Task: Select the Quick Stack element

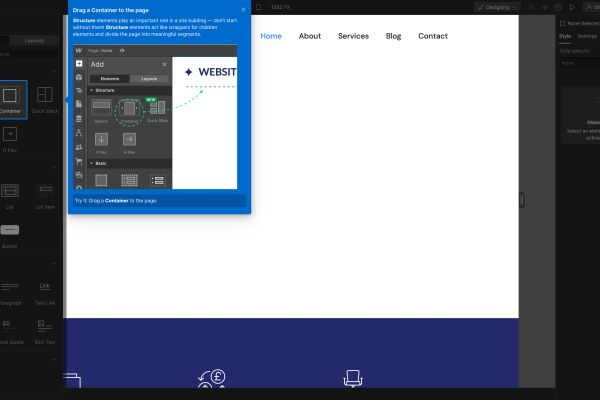Action: (x=45, y=100)
